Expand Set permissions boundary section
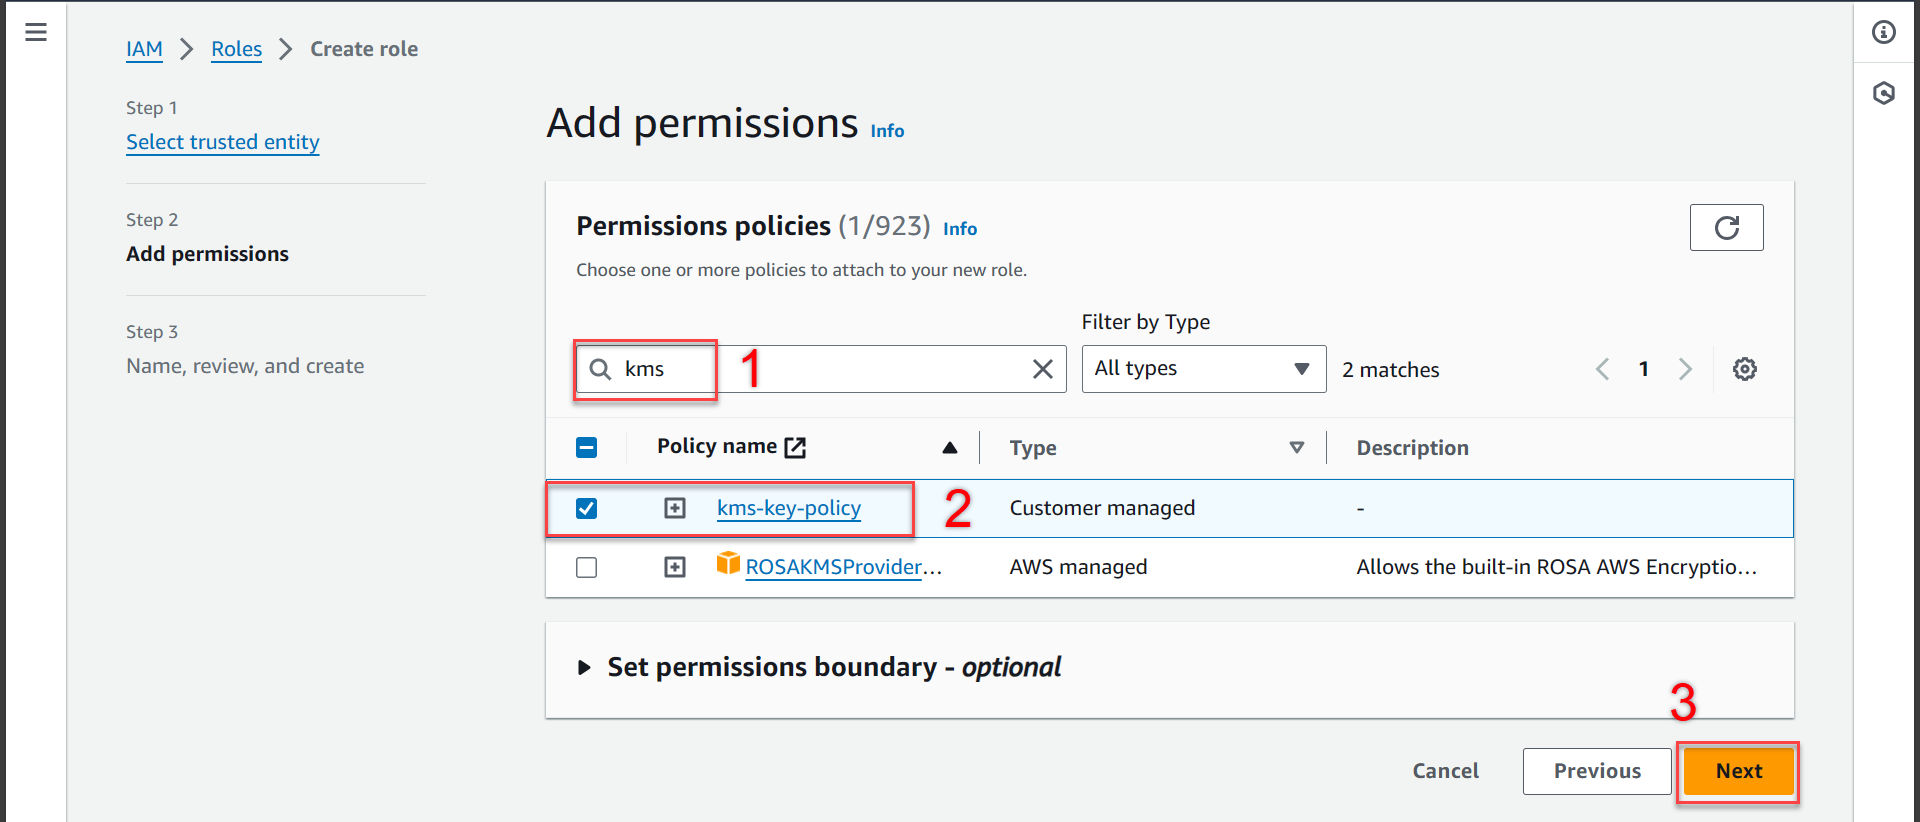This screenshot has height=822, width=1920. tap(584, 668)
